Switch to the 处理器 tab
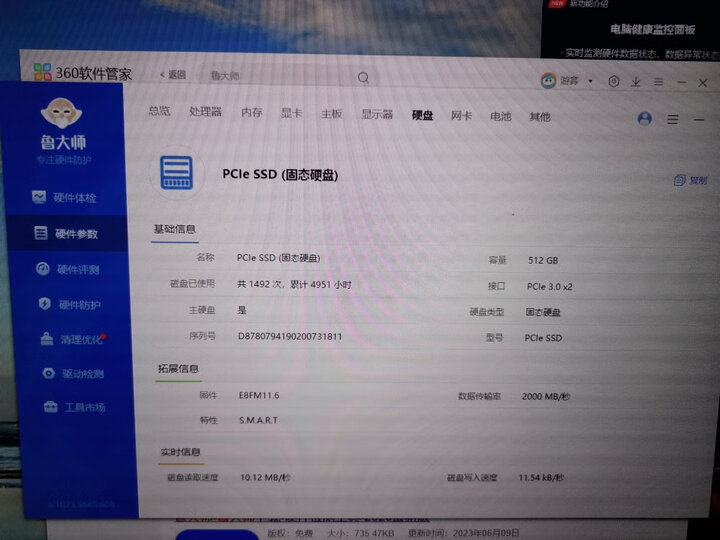Image resolution: width=720 pixels, height=540 pixels. [x=205, y=112]
